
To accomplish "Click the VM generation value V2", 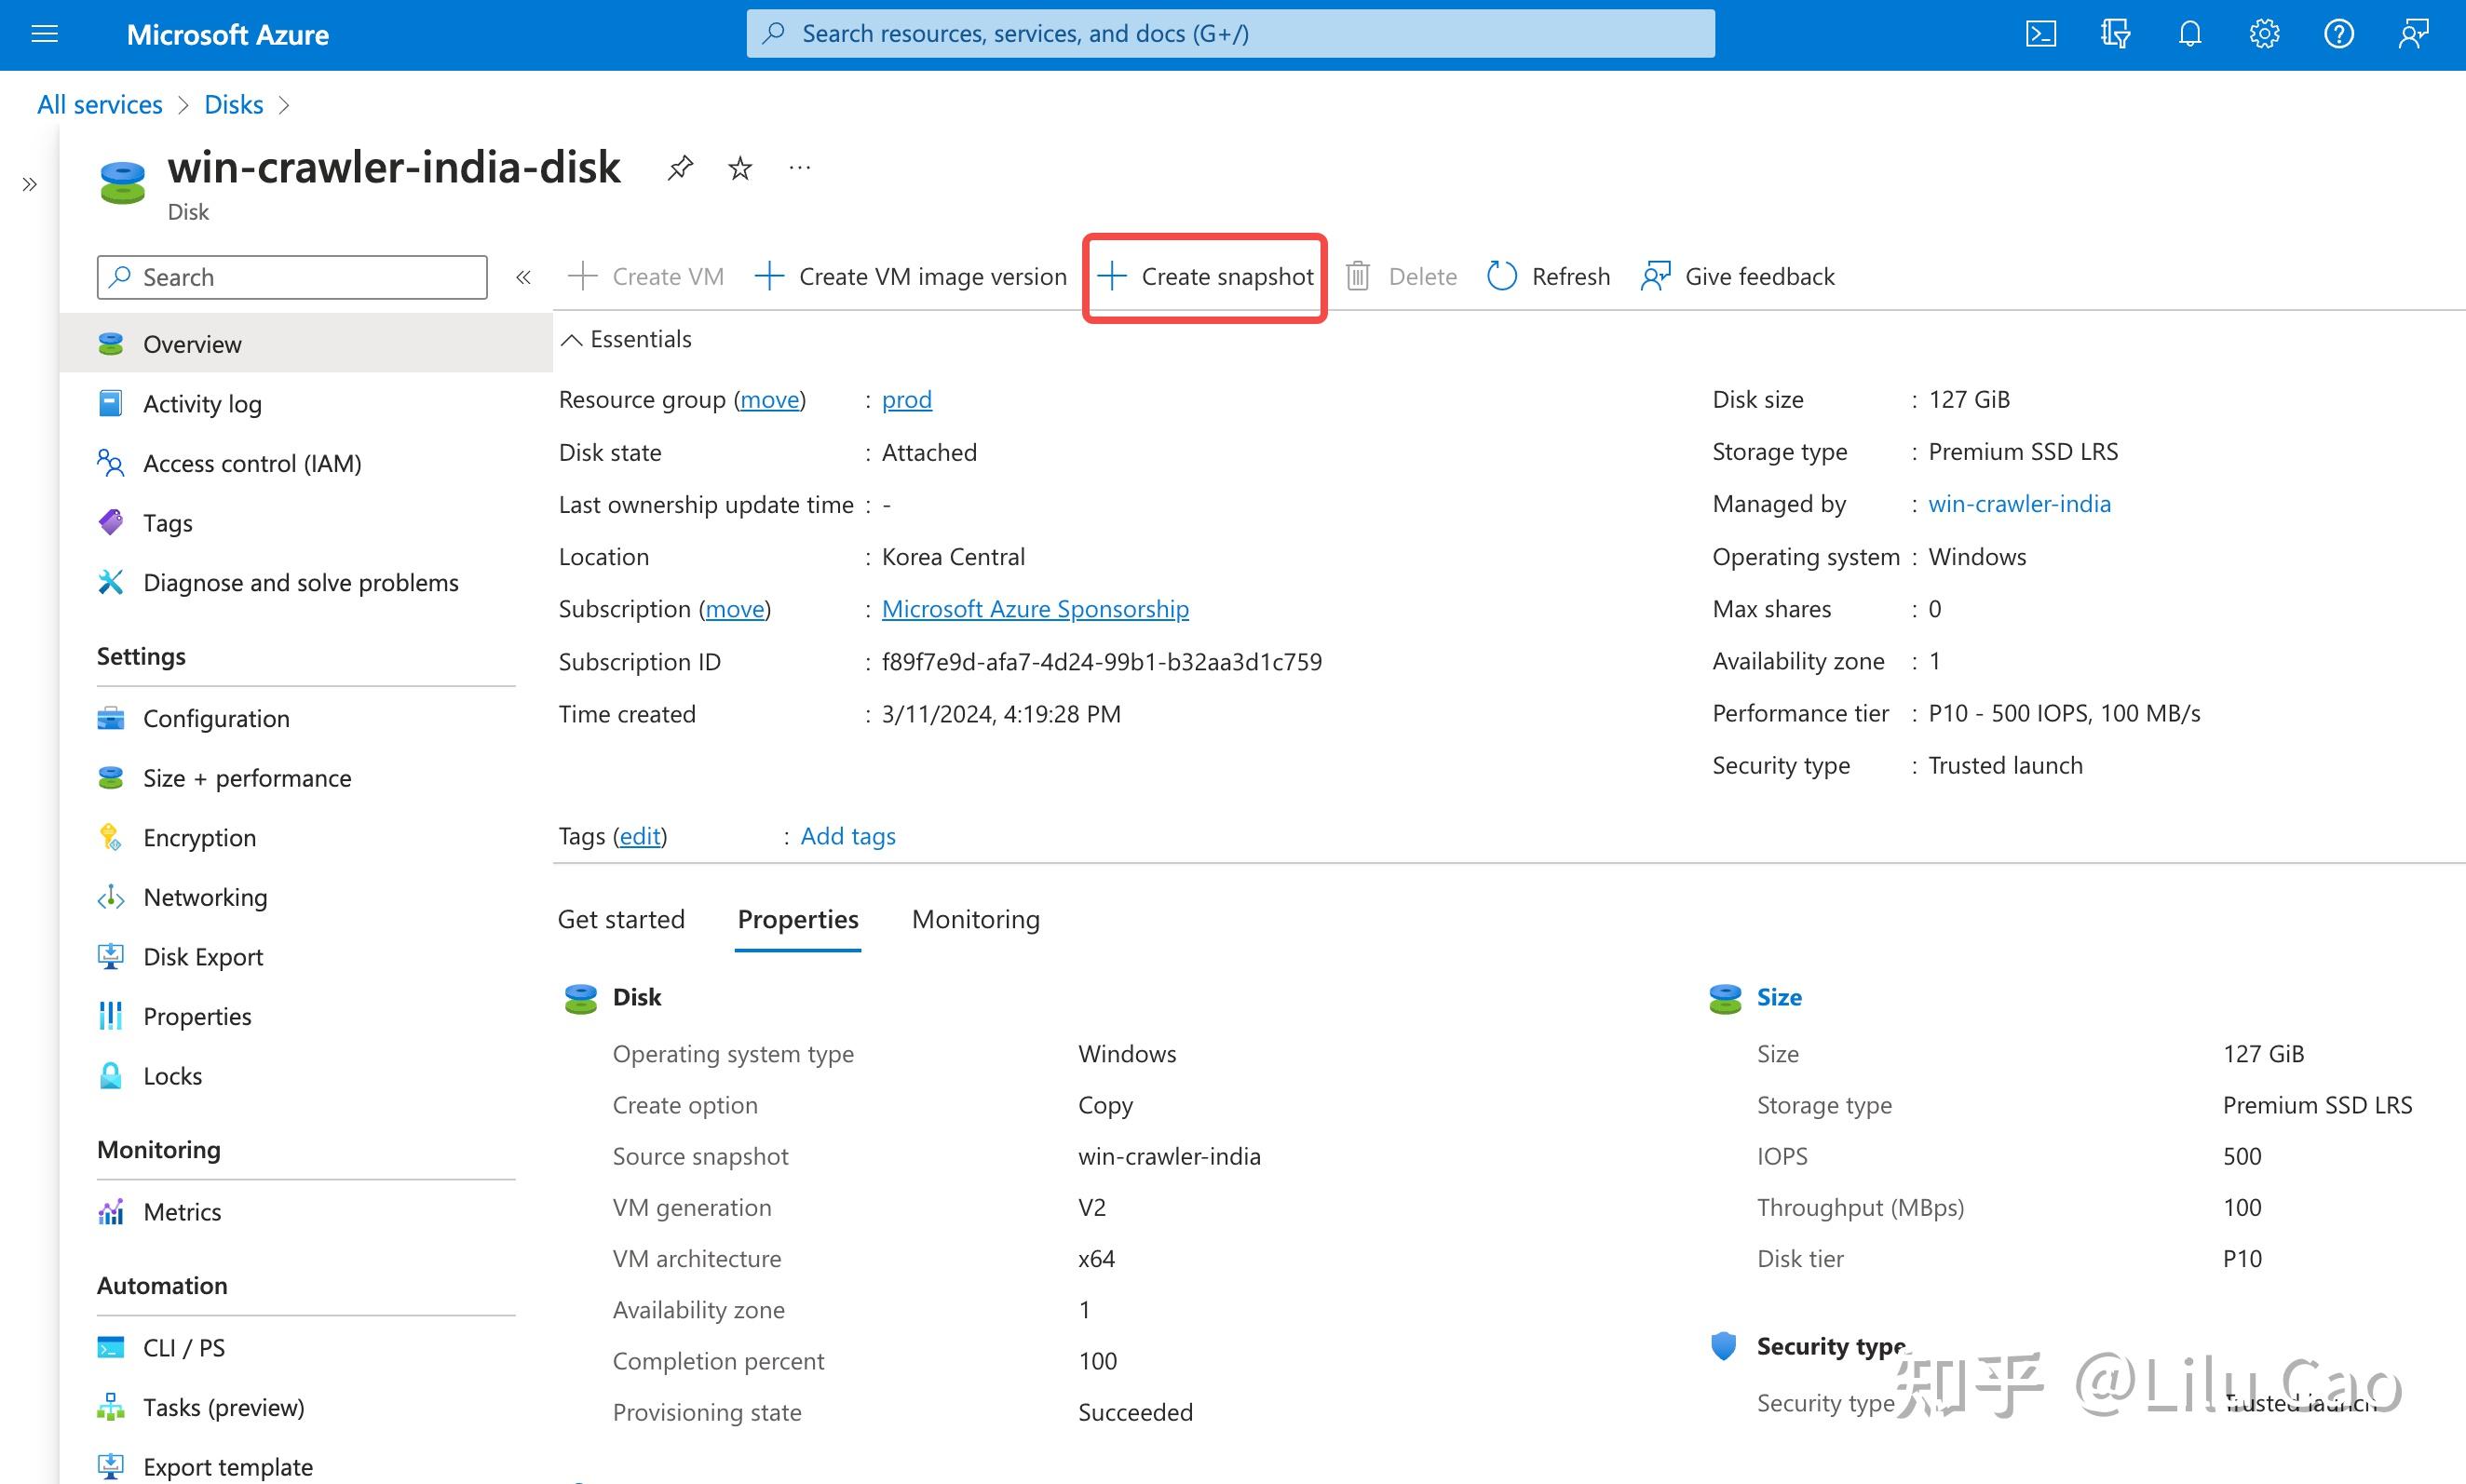I will (x=1092, y=1207).
